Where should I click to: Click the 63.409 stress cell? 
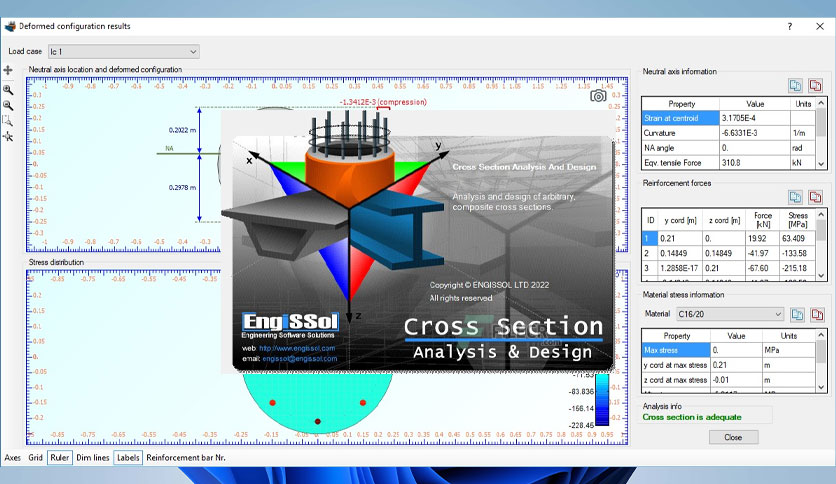click(x=798, y=238)
